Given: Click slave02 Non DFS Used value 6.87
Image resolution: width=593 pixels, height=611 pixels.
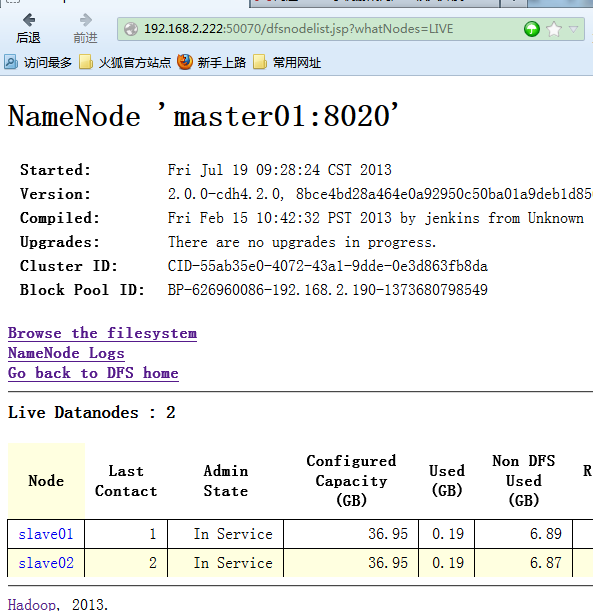Looking at the screenshot, I should pyautogui.click(x=546, y=563).
